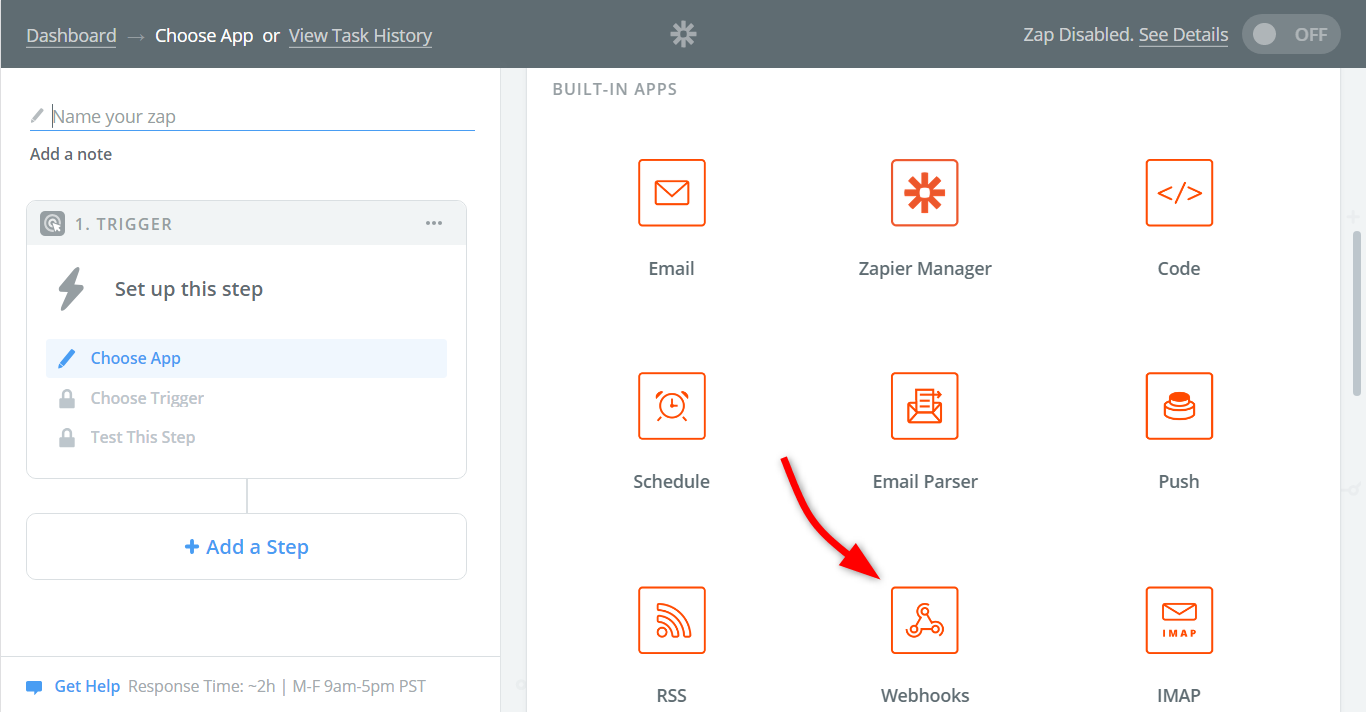
Task: Open the Get Help link
Action: [x=87, y=687]
